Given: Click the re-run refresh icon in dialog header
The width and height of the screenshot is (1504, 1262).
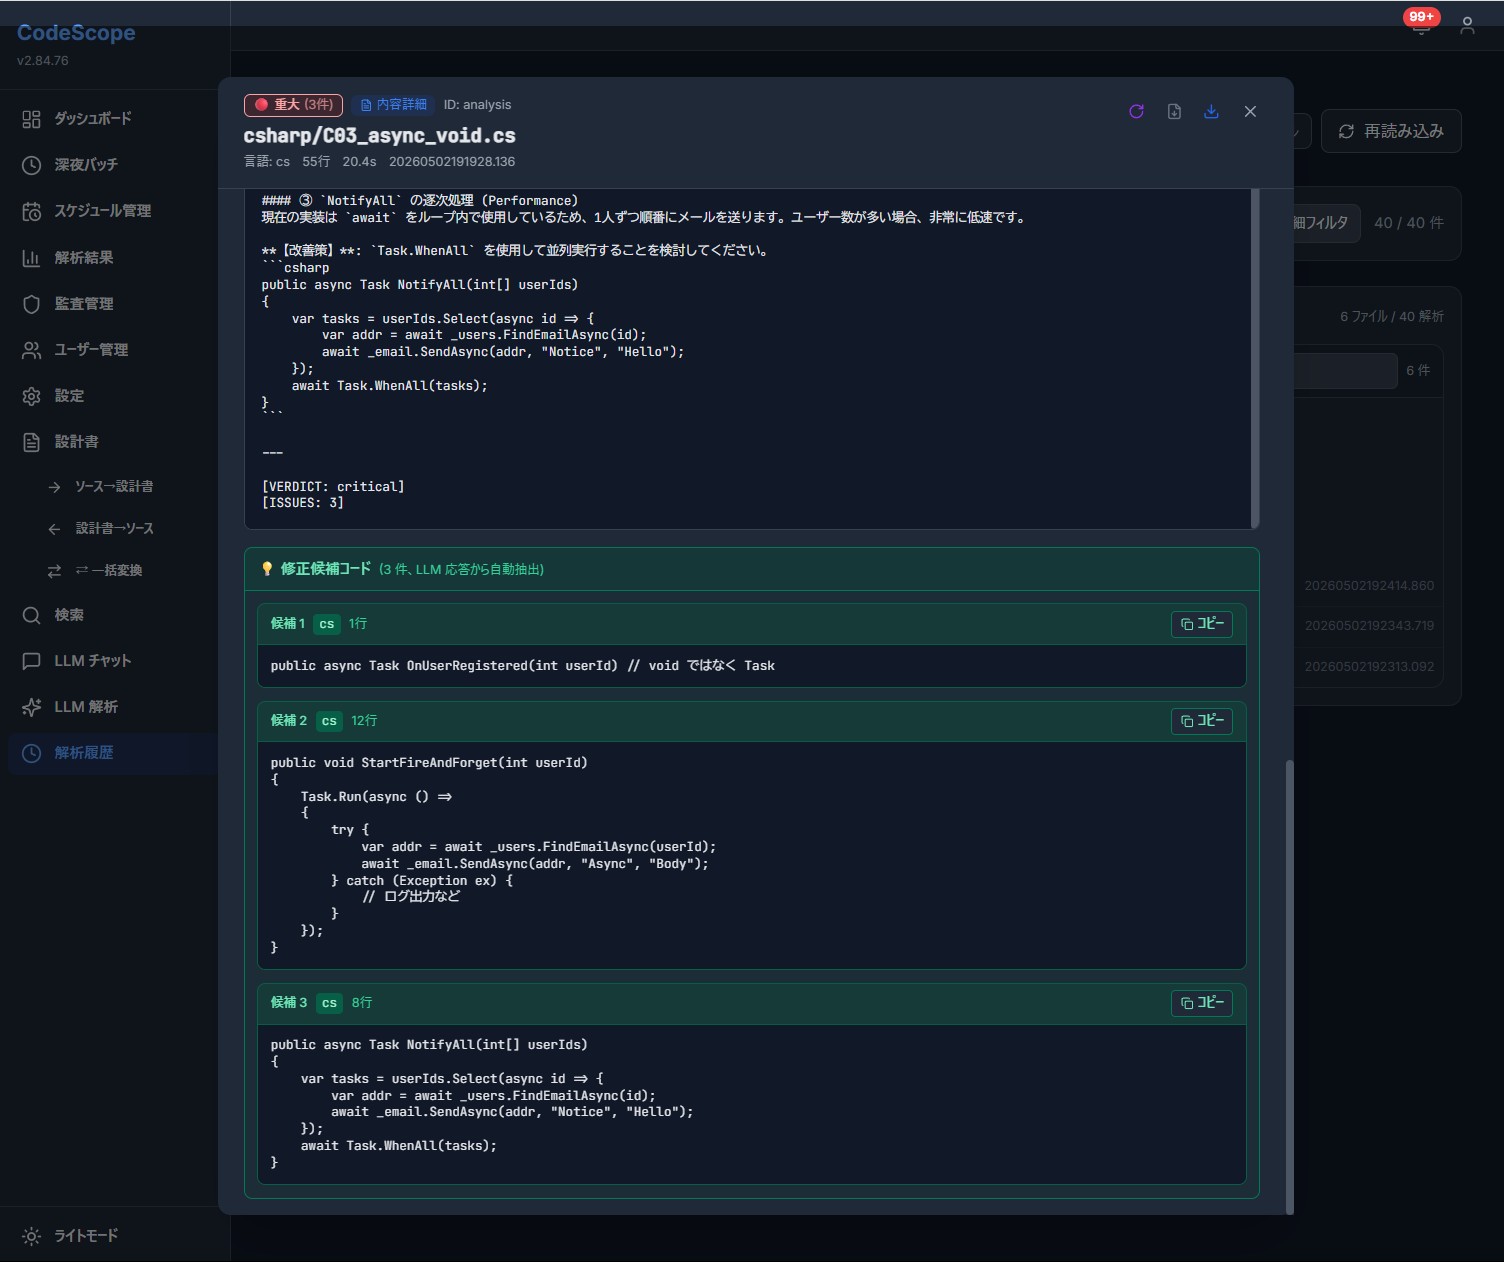Looking at the screenshot, I should pyautogui.click(x=1136, y=112).
